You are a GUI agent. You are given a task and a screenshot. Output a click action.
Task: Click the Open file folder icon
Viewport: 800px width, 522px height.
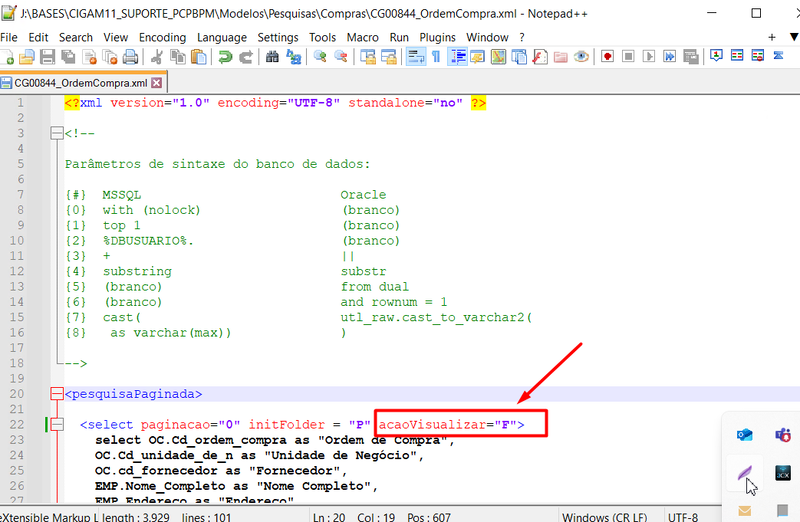[x=27, y=57]
